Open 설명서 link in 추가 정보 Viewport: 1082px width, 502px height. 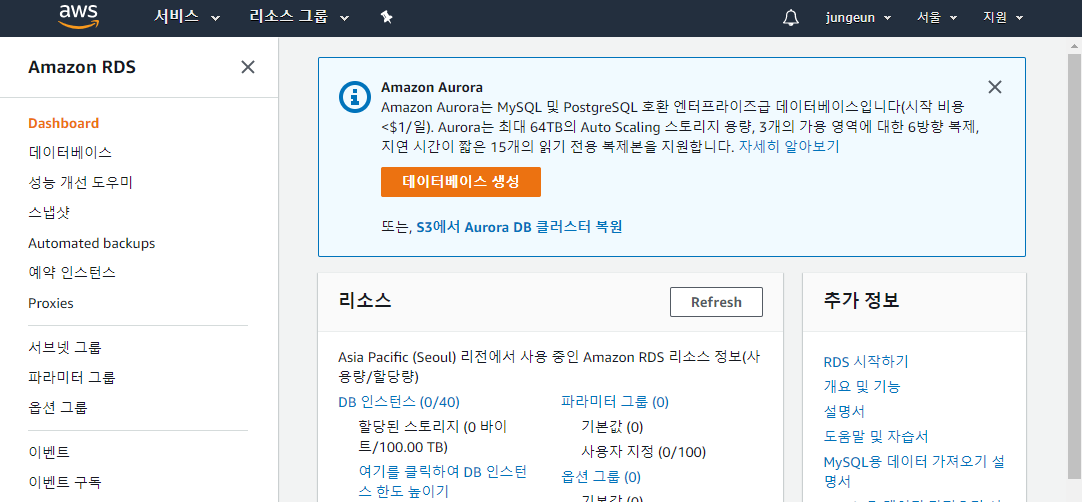click(x=844, y=412)
